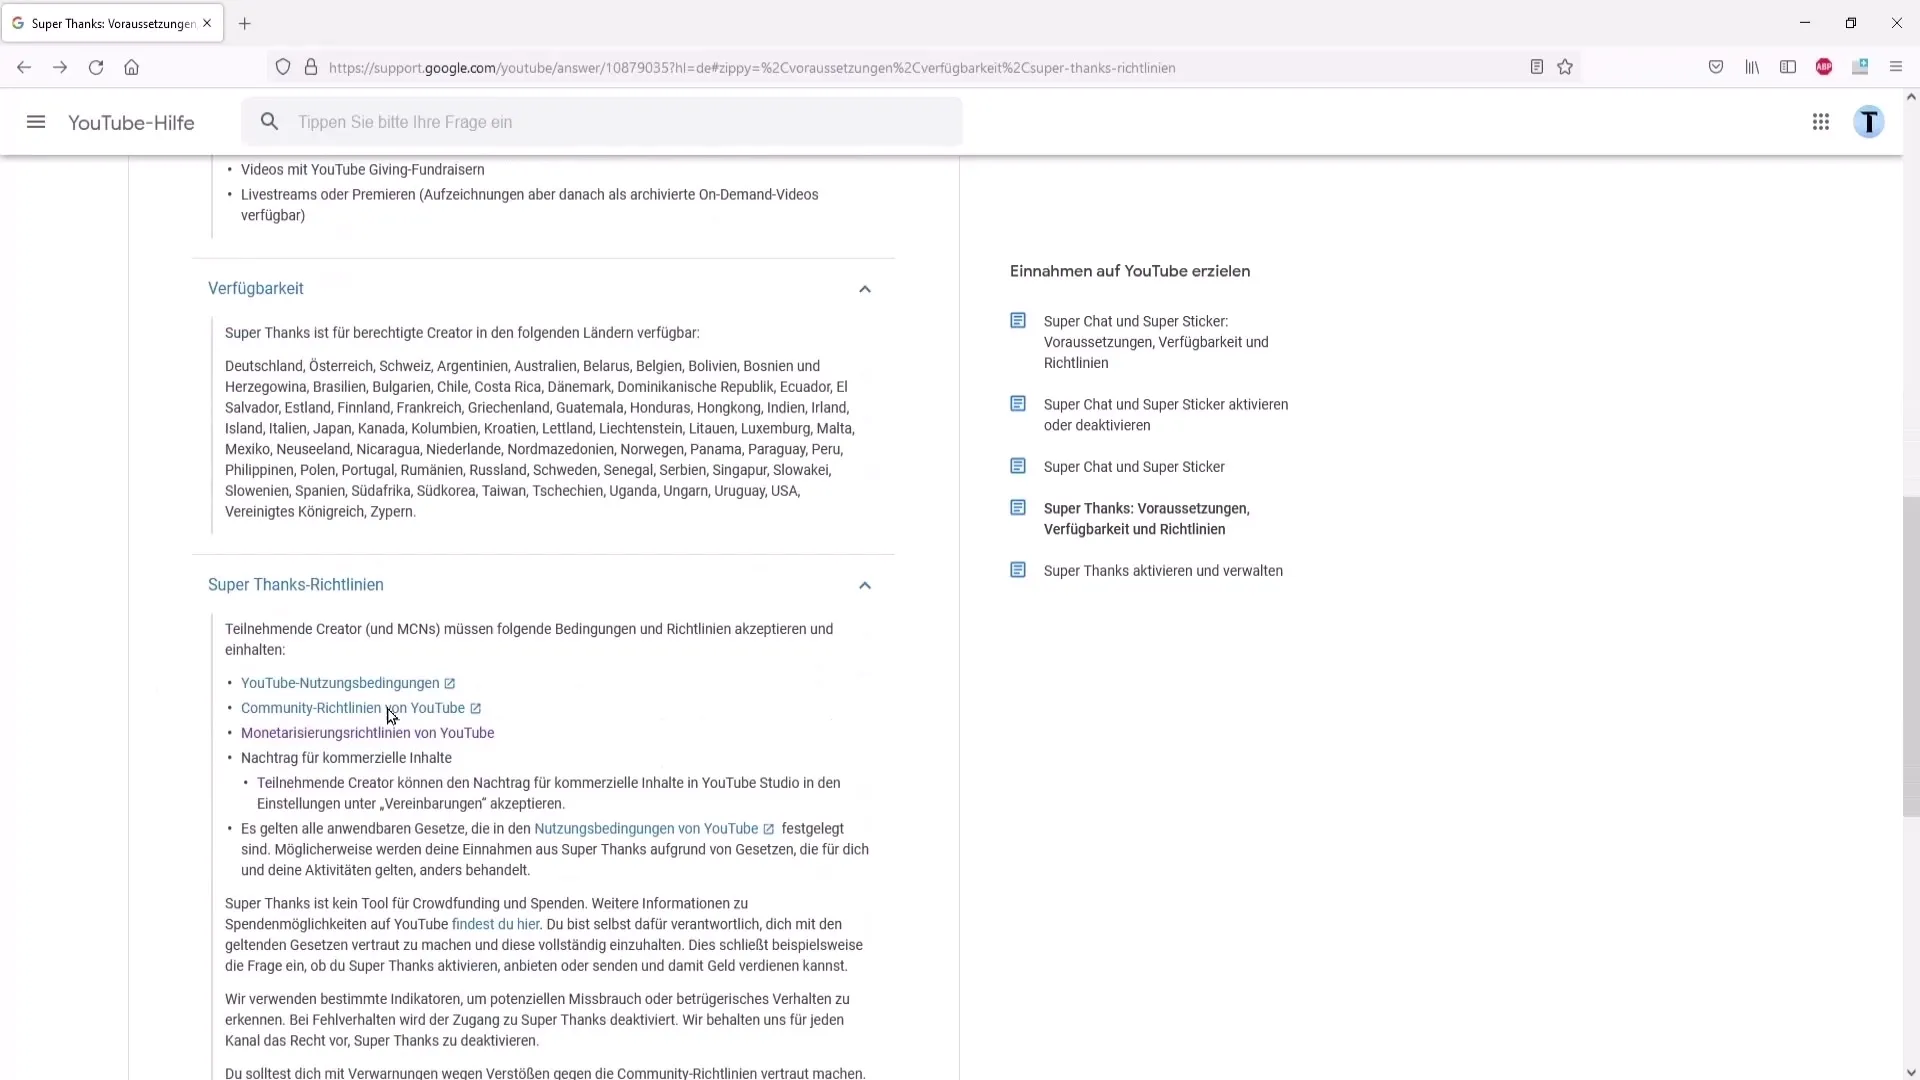
Task: Click 'Nachtrag für kommerzielle Inhalte' bullet text
Action: click(346, 758)
